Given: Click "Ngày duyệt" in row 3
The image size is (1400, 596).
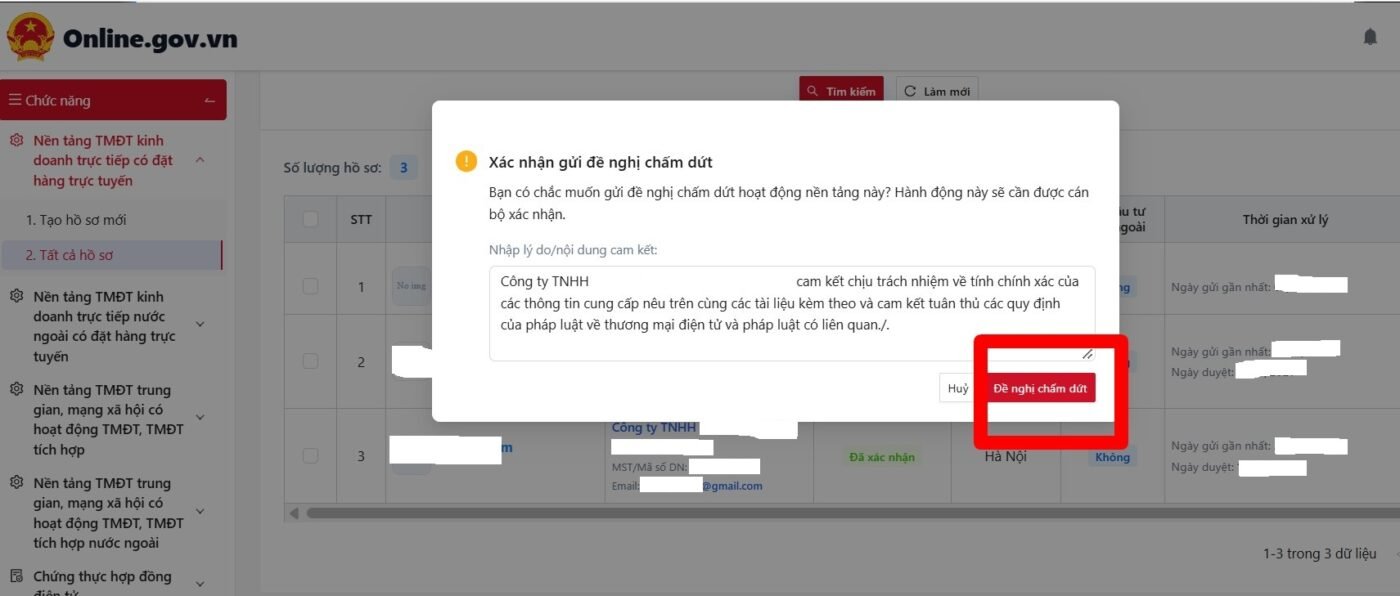Looking at the screenshot, I should click(x=1204, y=466).
